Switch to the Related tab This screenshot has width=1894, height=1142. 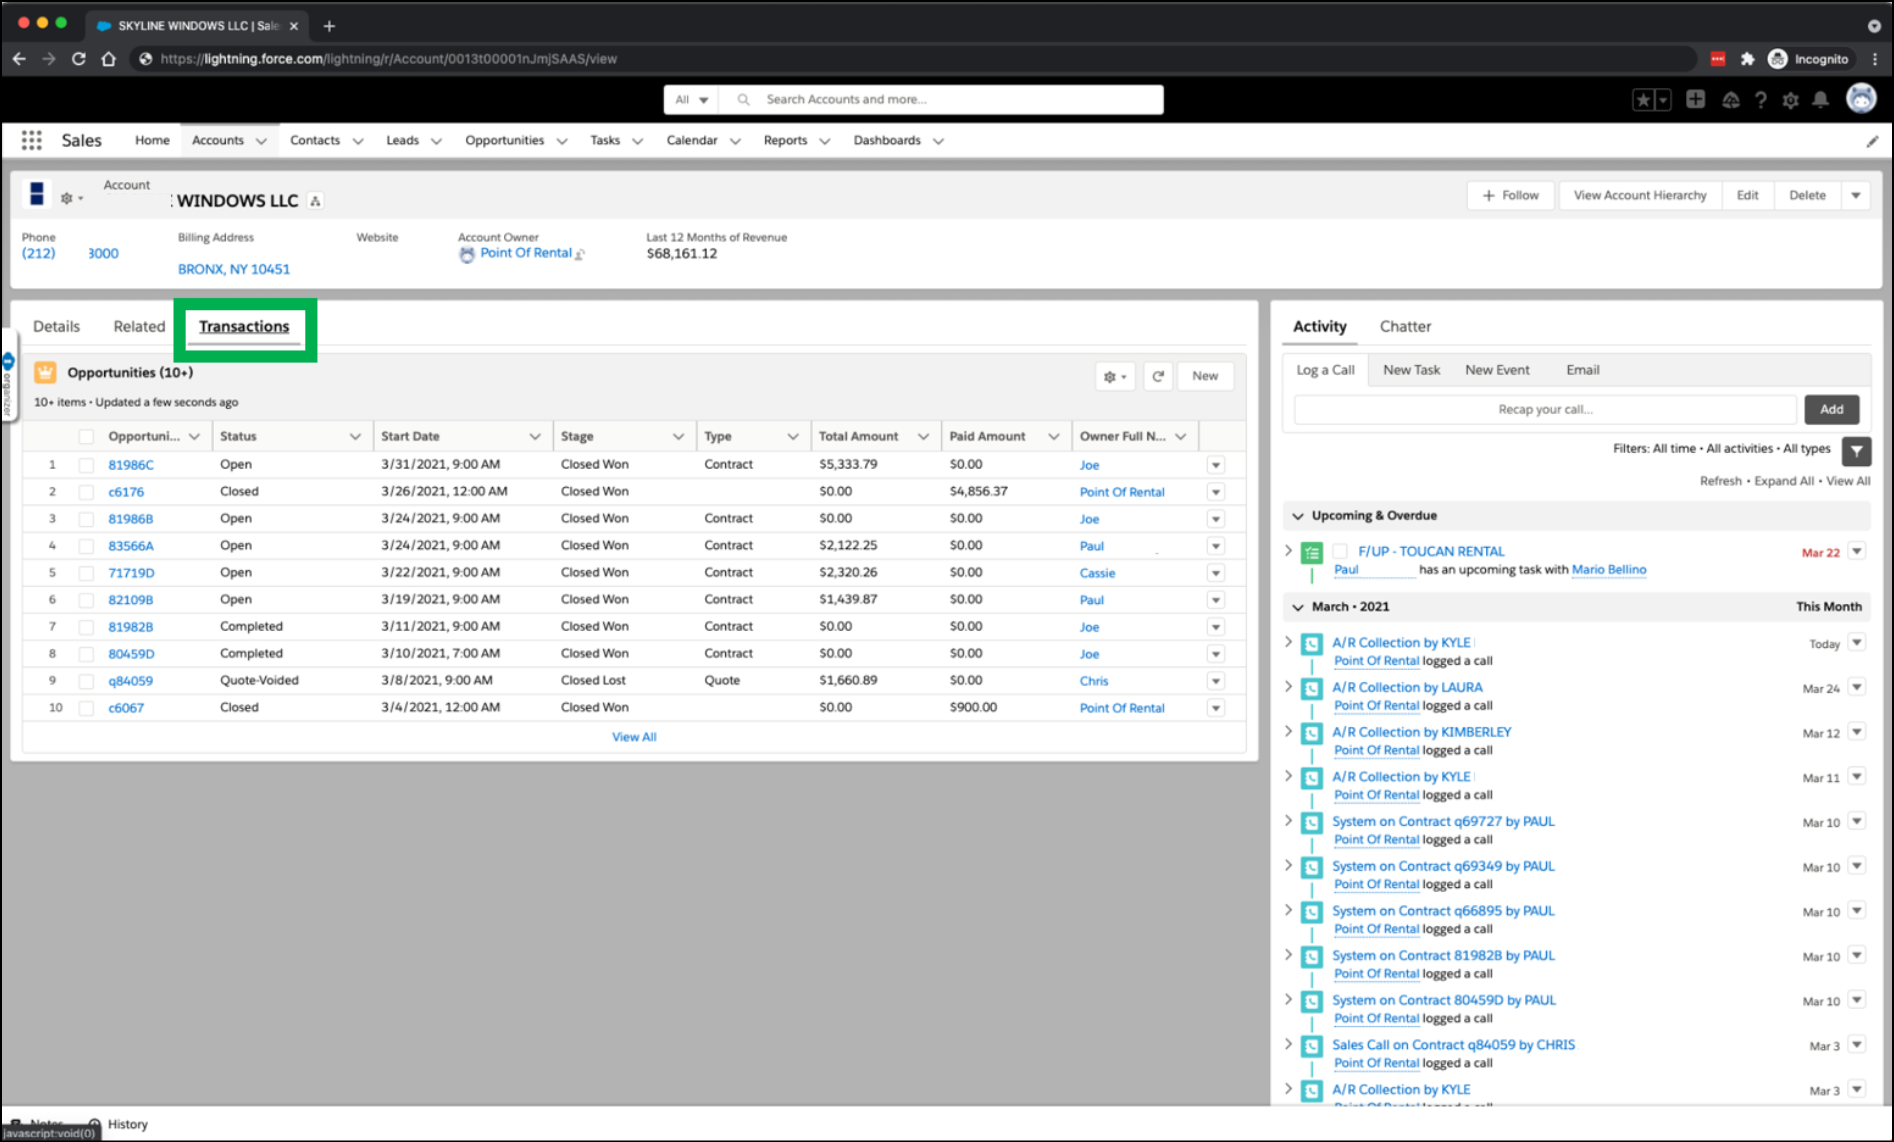139,327
